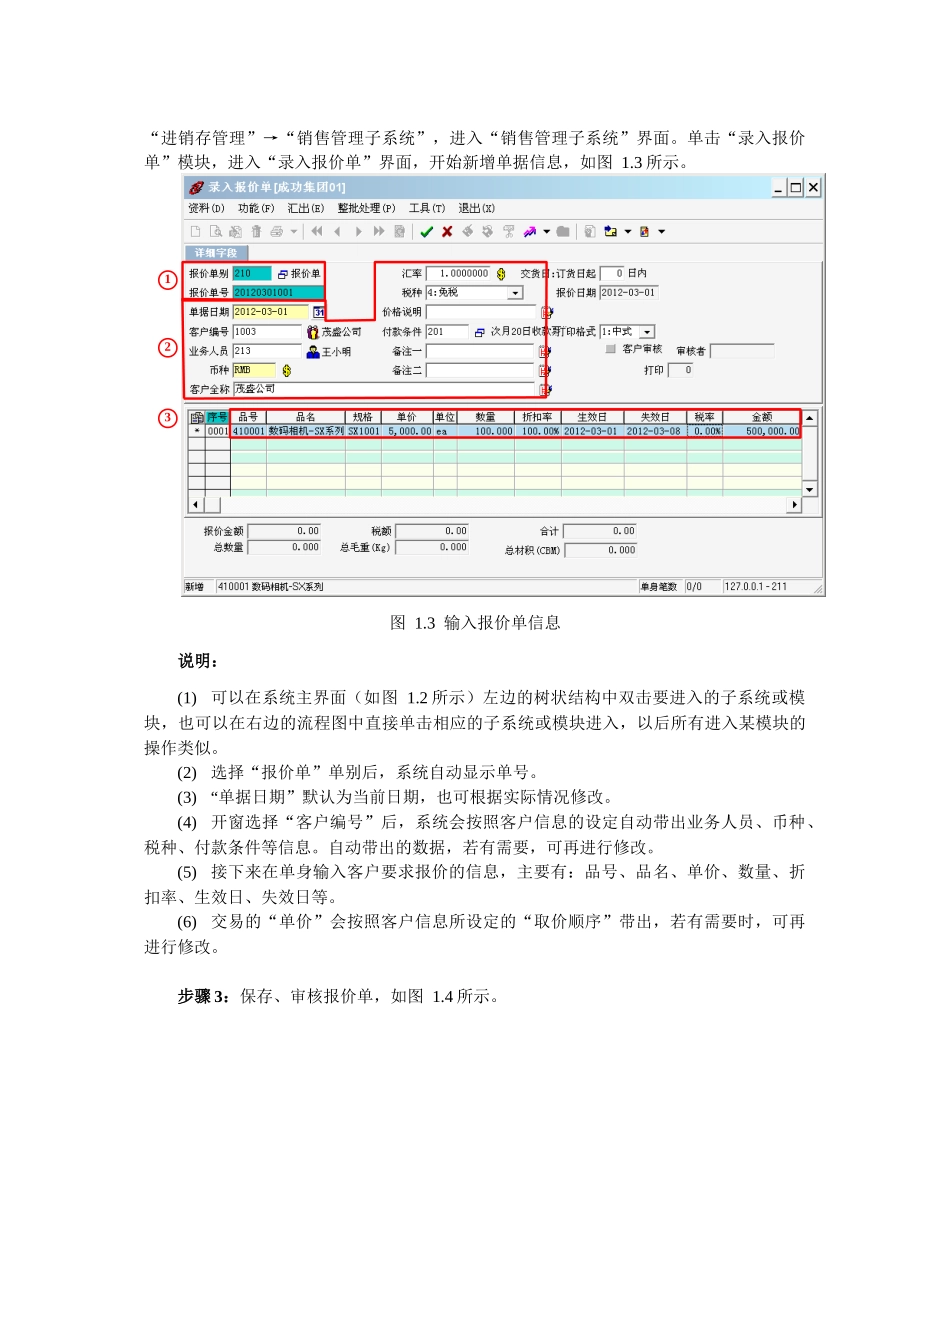Click the trash can delete icon
Screen dimensions: 950x1344
256,231
